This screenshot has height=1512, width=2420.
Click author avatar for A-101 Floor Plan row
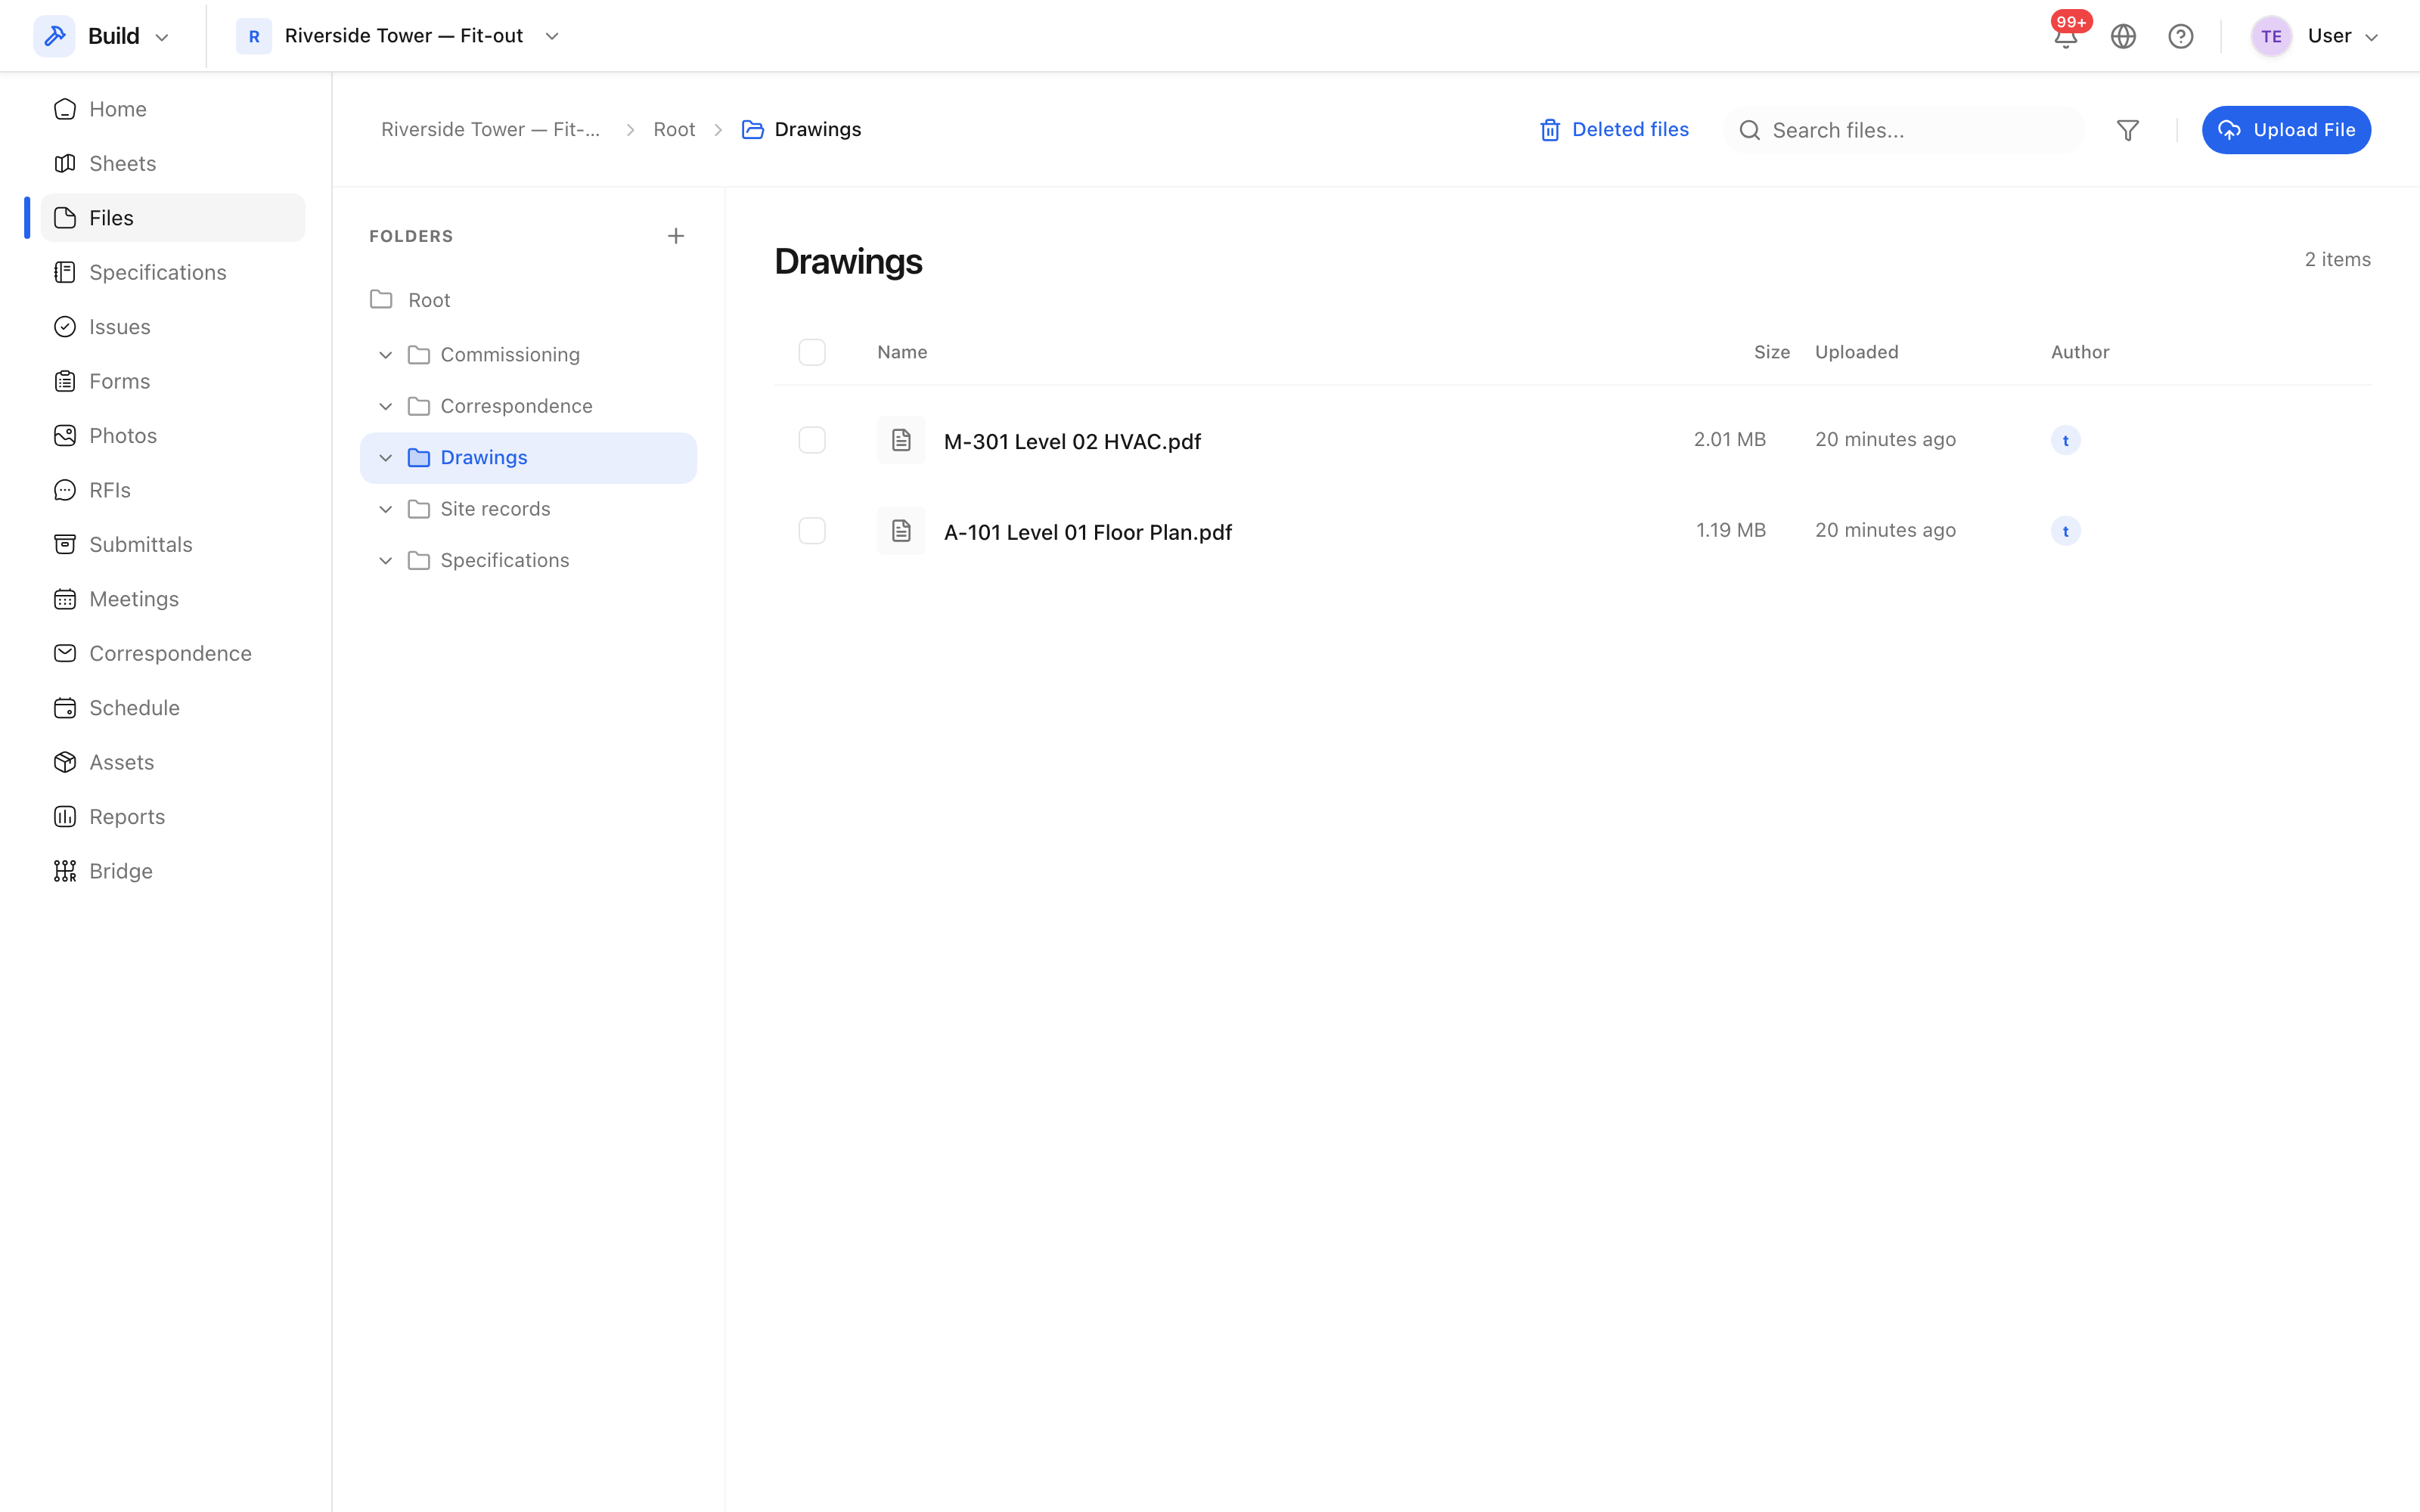[x=2066, y=531]
